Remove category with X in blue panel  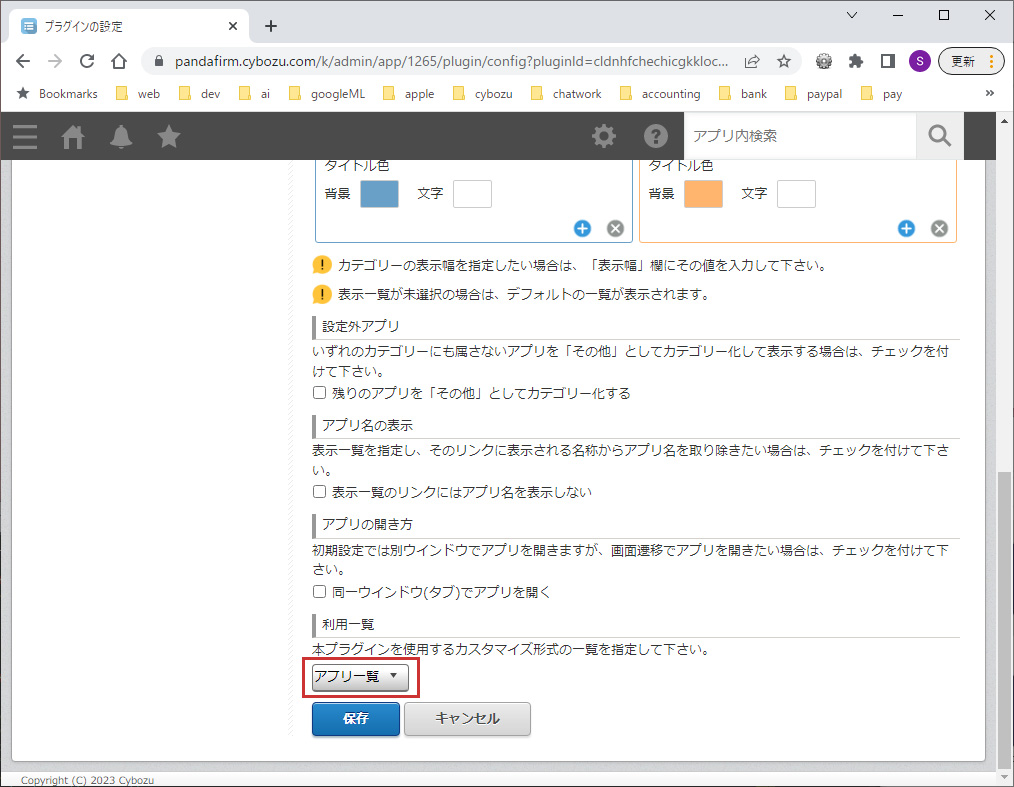(615, 228)
